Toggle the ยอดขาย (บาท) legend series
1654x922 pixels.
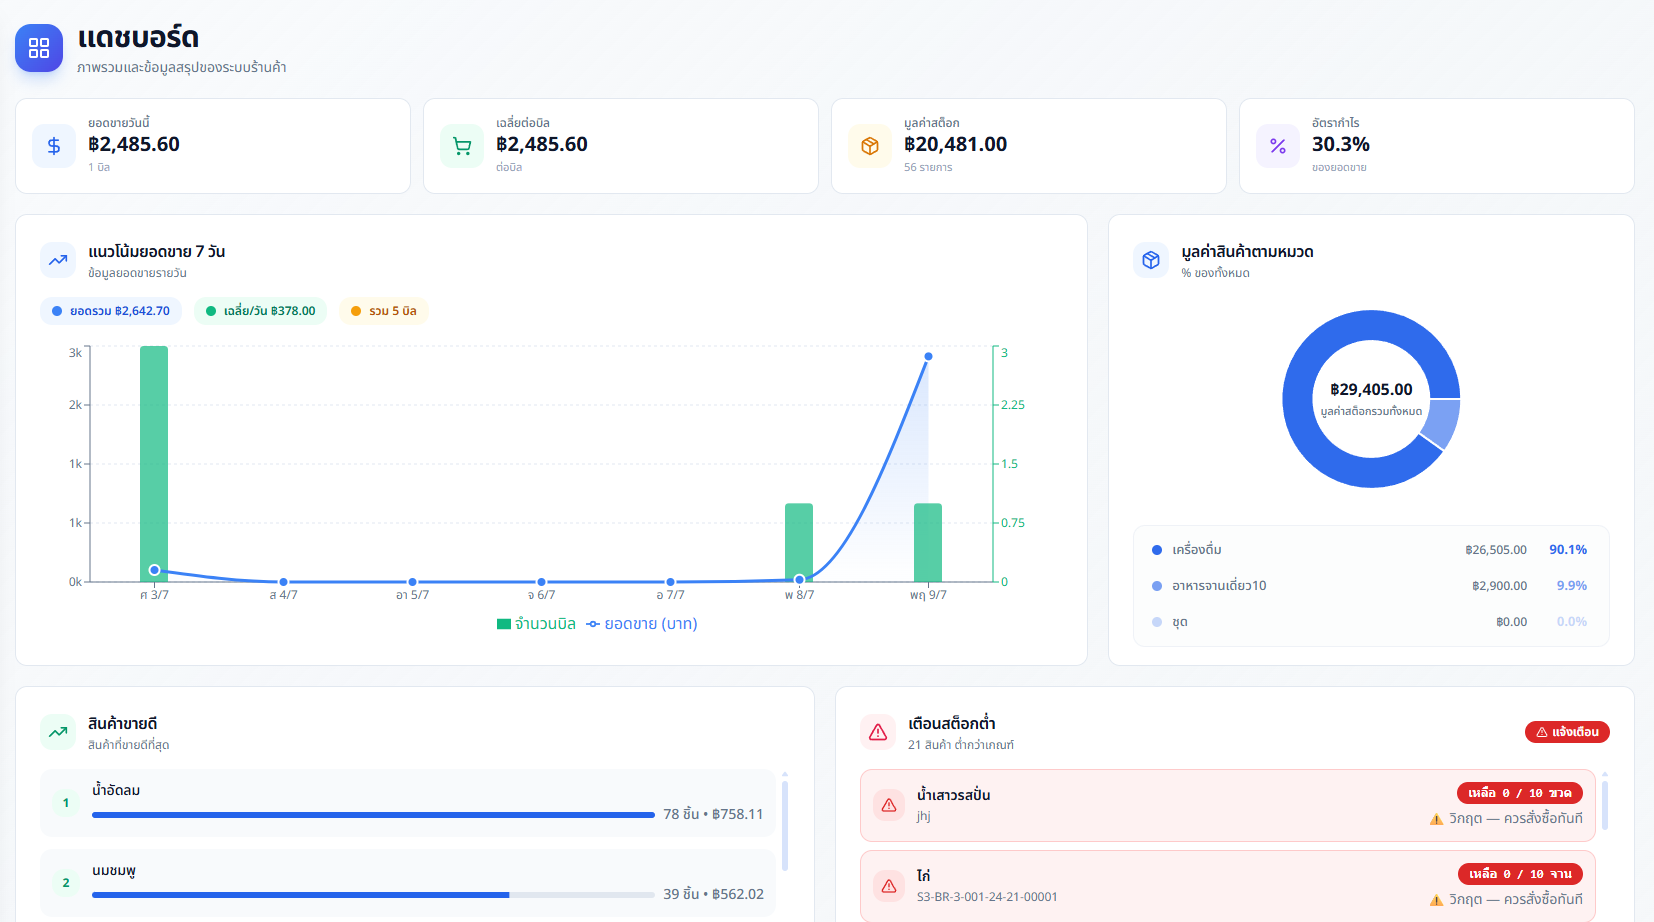[642, 624]
